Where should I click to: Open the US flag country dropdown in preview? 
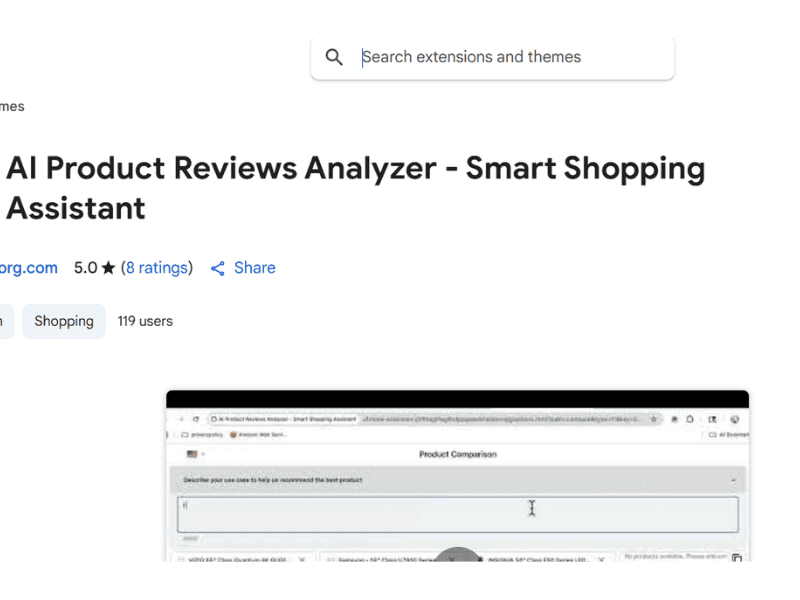tap(193, 454)
